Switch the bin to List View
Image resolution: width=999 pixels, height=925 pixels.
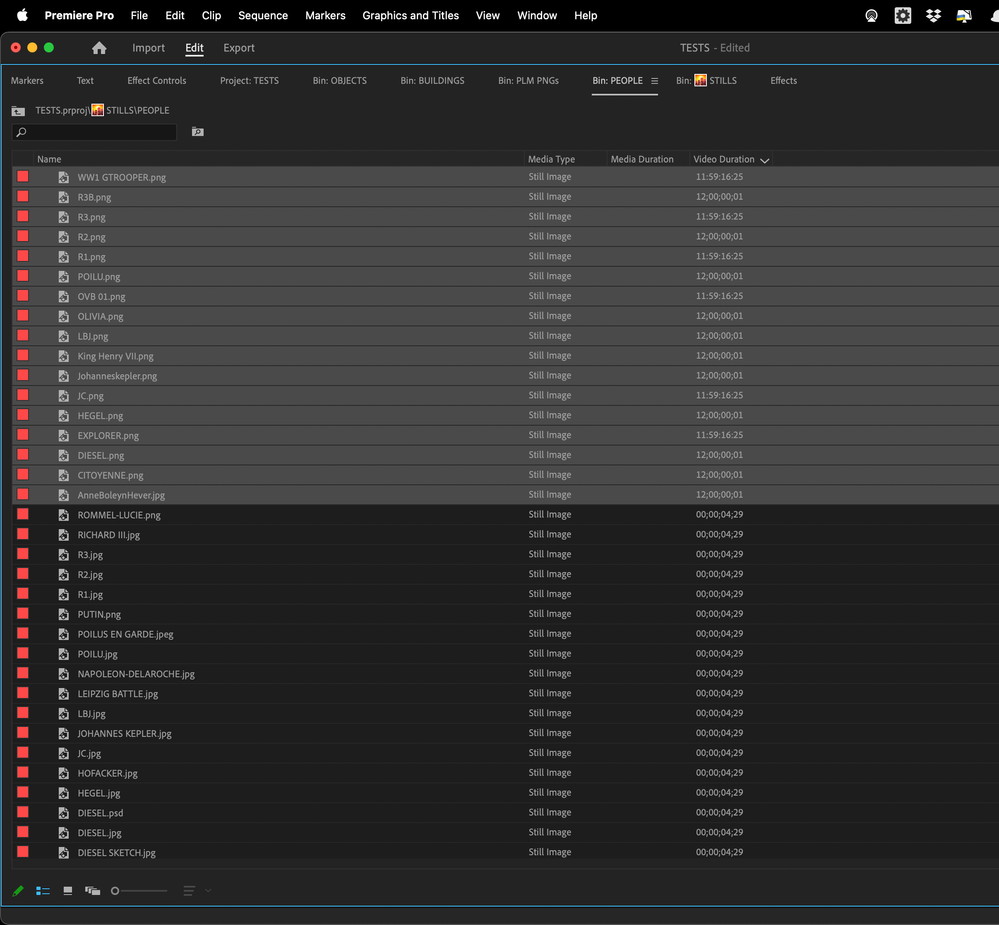(43, 891)
